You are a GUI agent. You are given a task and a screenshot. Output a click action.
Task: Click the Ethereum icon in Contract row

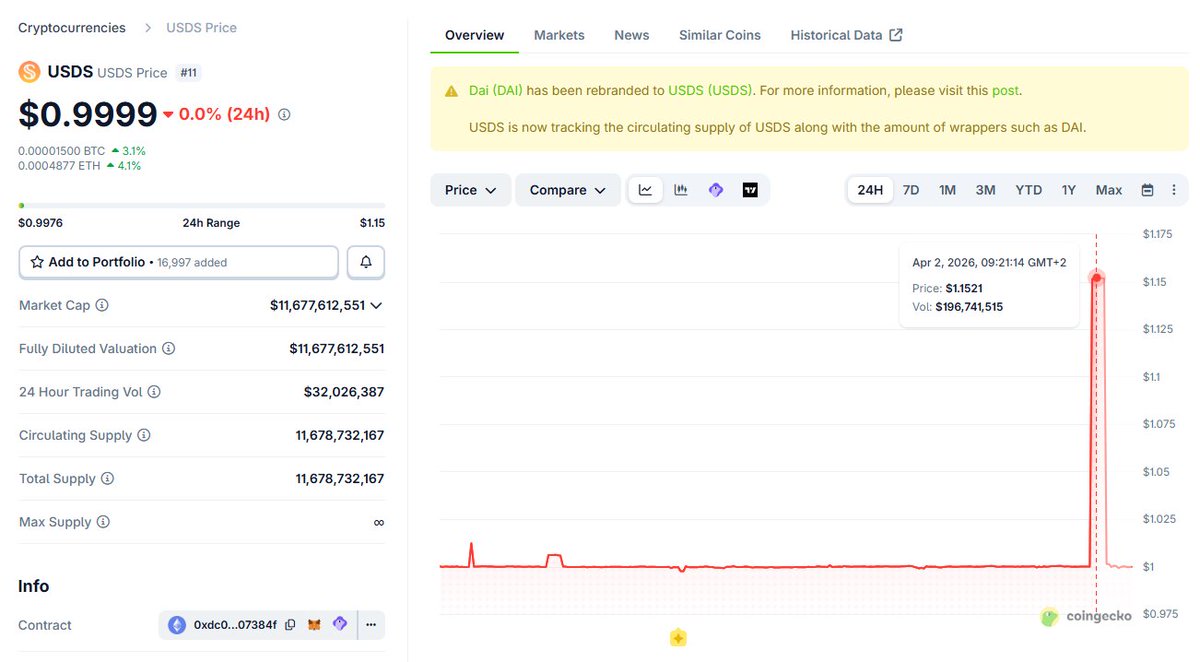tap(177, 625)
